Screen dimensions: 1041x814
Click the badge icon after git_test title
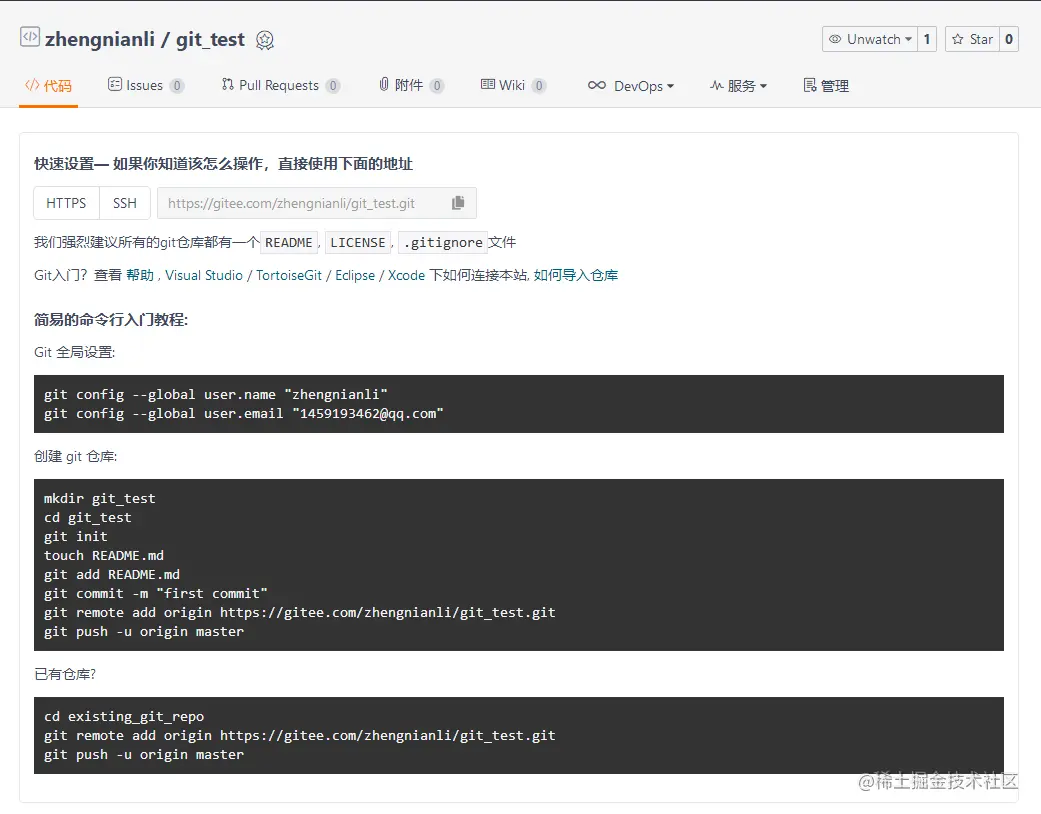coord(265,41)
